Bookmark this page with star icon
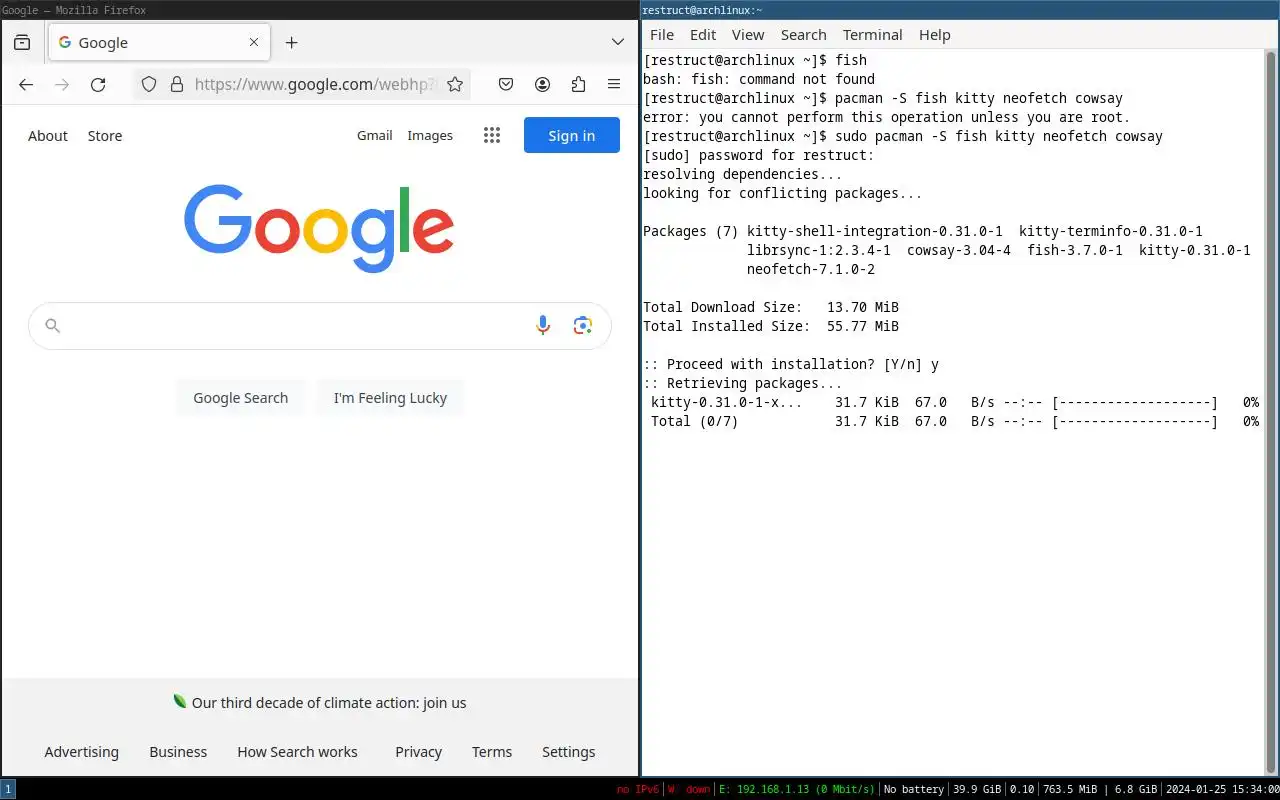Screen dimensions: 1280x800 [455, 85]
